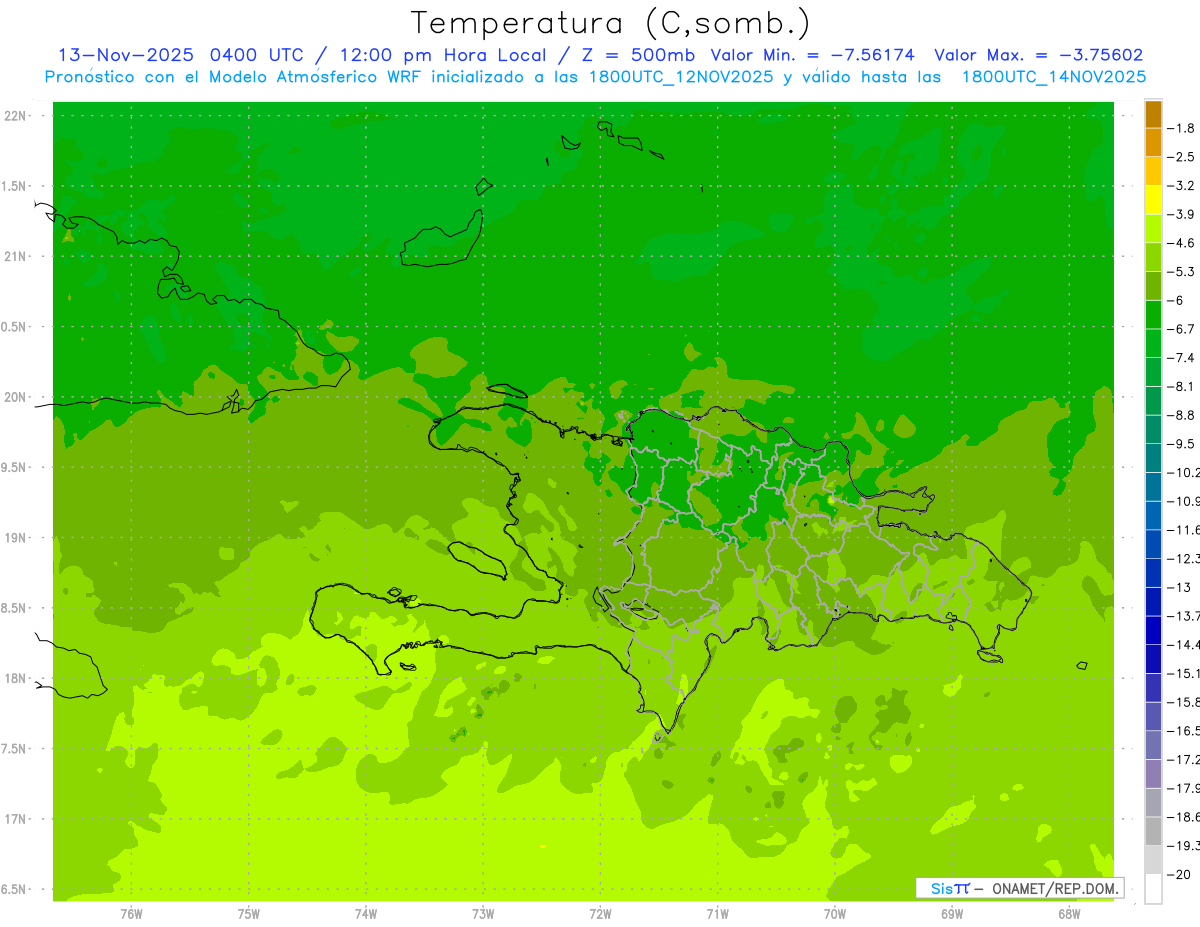Click the "Temperatura (C,somb.)" chart title

click(611, 23)
